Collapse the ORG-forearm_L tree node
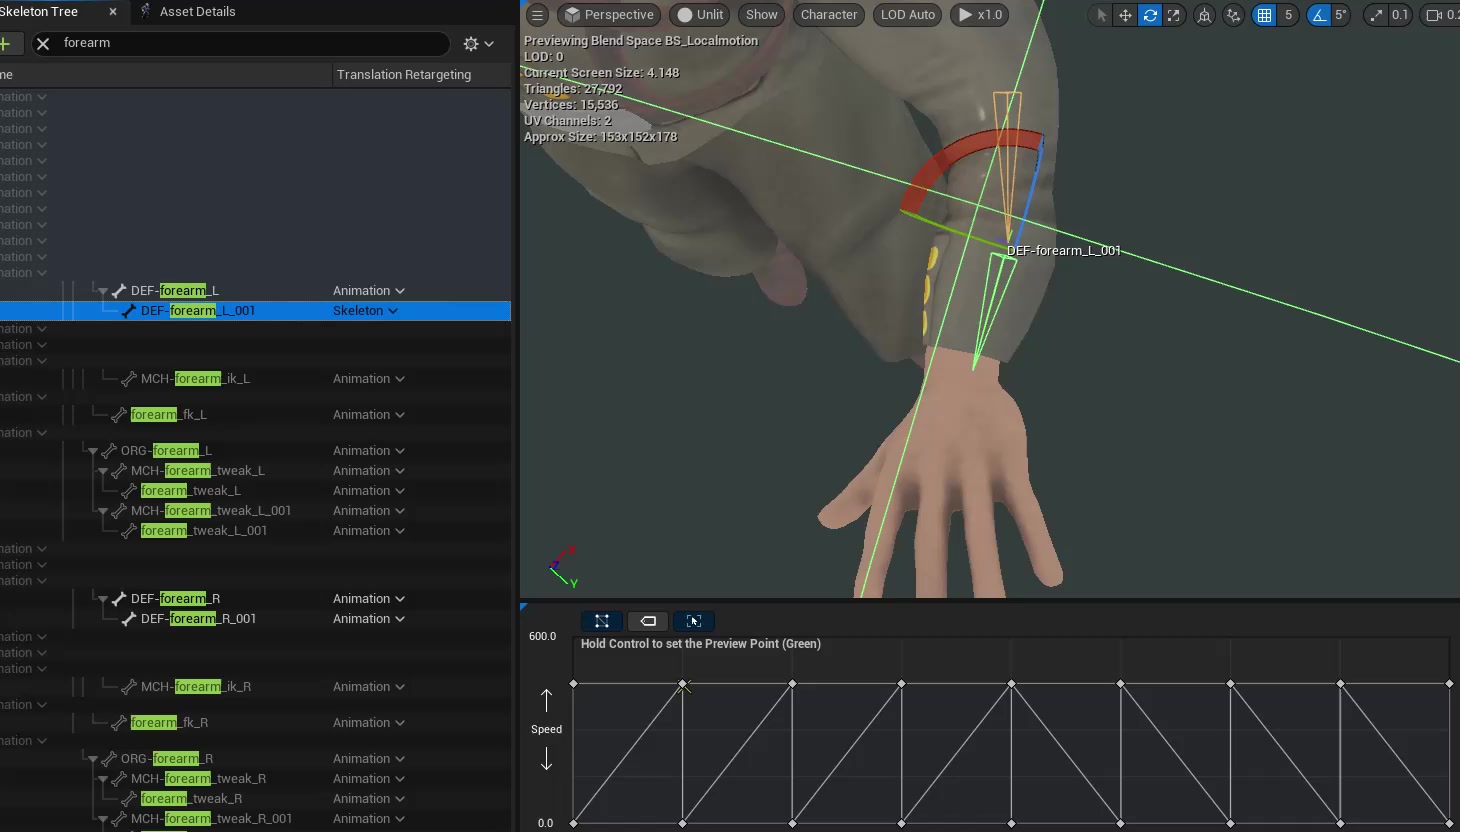The image size is (1460, 832). [x=93, y=451]
